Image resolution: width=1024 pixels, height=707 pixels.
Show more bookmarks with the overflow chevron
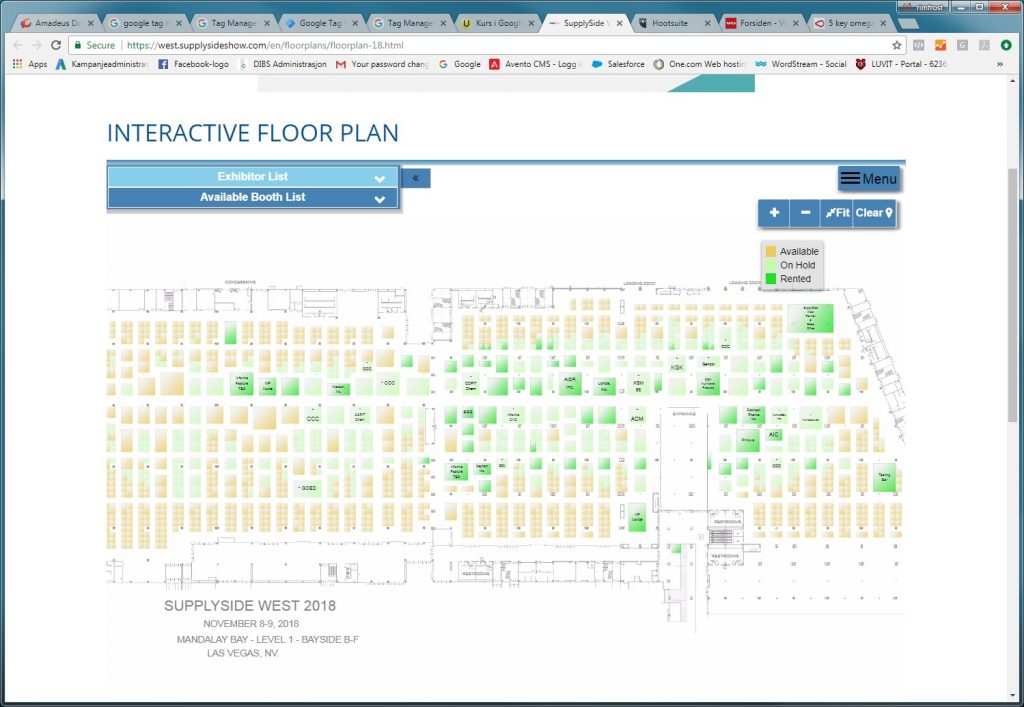pos(1000,64)
